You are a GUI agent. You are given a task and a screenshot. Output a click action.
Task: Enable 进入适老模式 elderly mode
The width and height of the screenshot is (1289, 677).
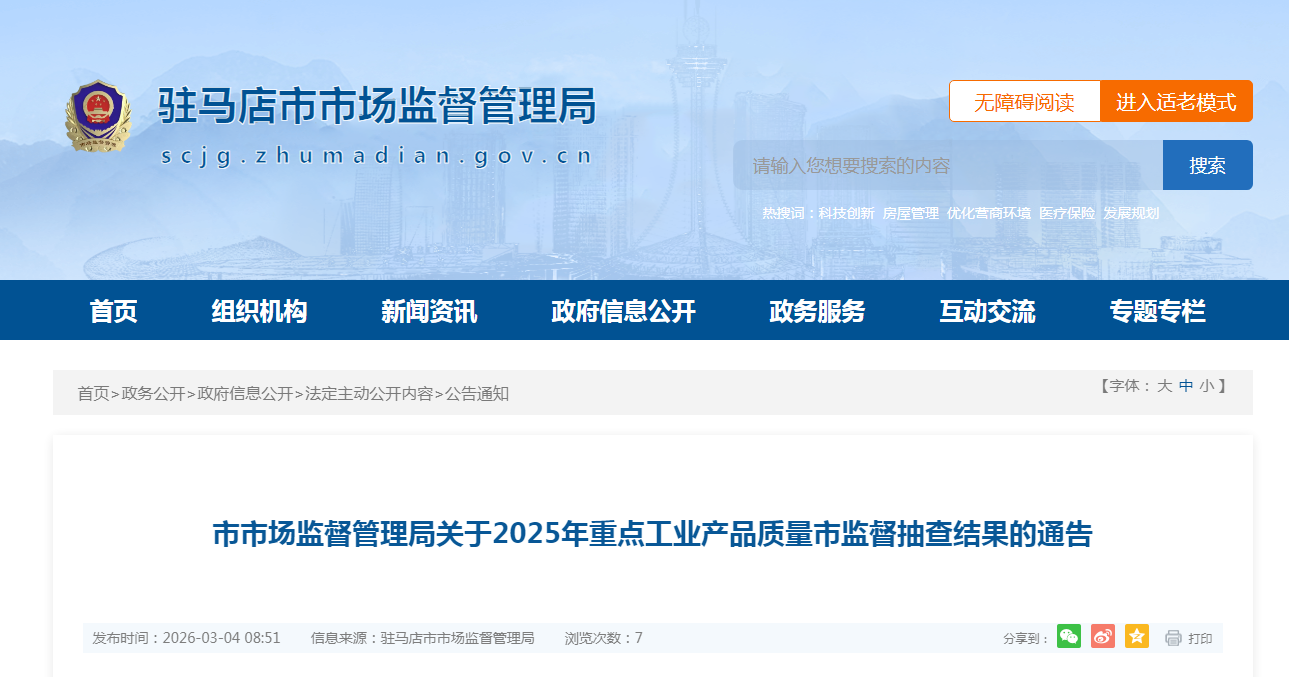(1176, 101)
